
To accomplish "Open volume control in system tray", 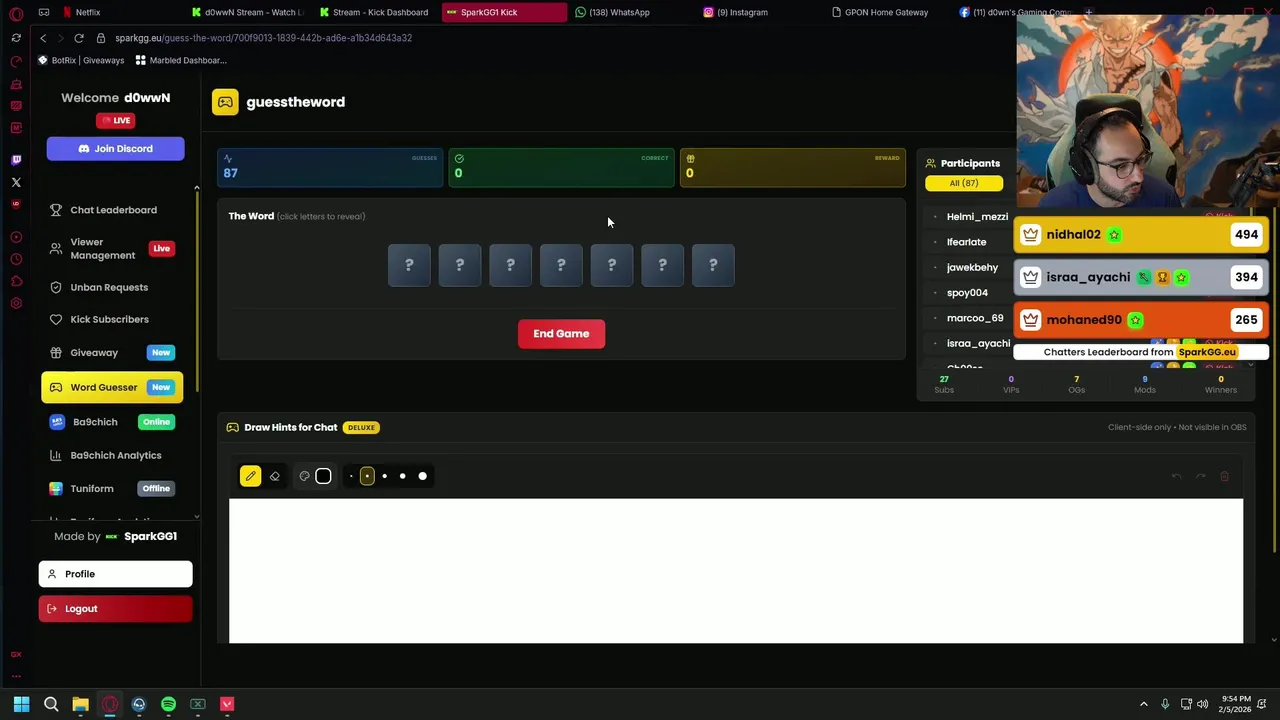I will (1202, 704).
